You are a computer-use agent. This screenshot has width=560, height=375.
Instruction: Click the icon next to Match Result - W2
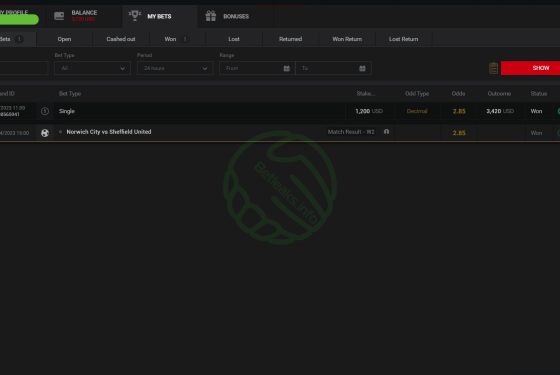386,132
